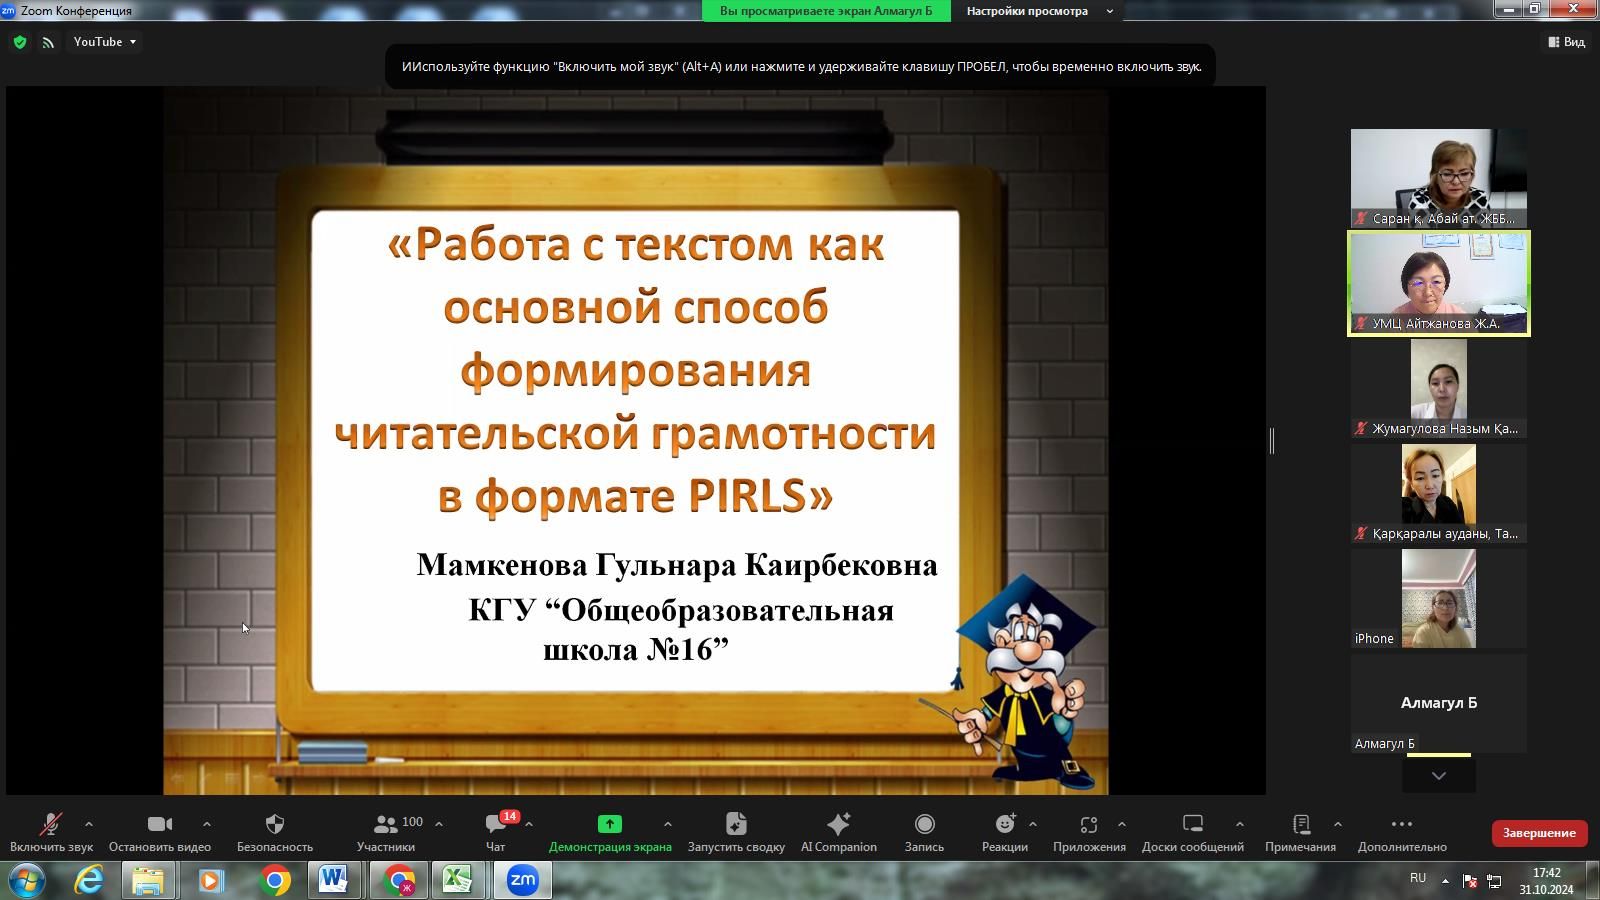Open Настройки просмотра view options dropdown

coord(1038,11)
